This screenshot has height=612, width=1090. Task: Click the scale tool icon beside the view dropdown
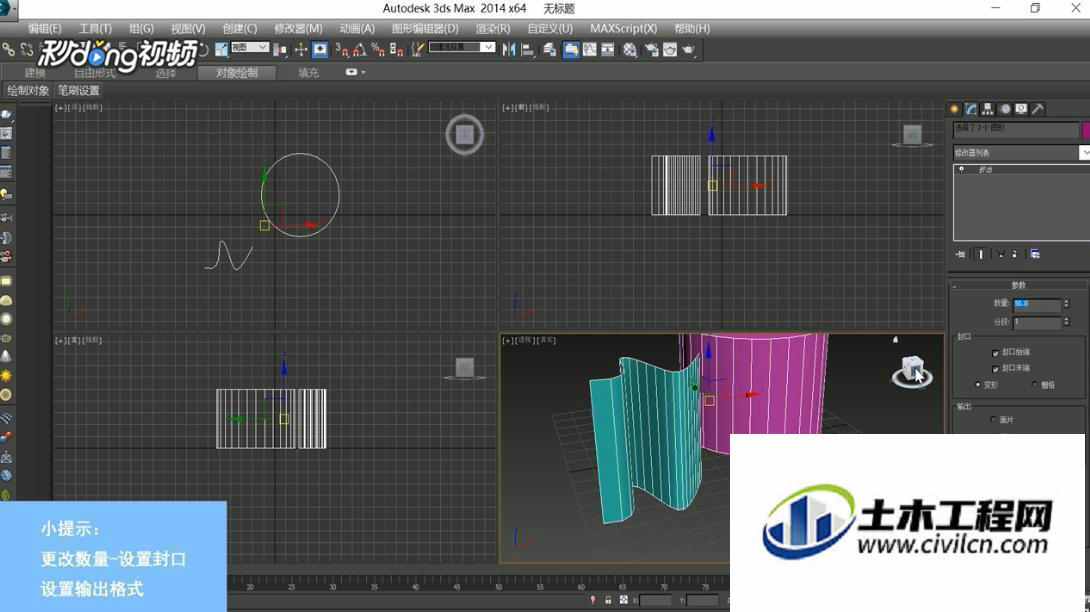tap(221, 49)
